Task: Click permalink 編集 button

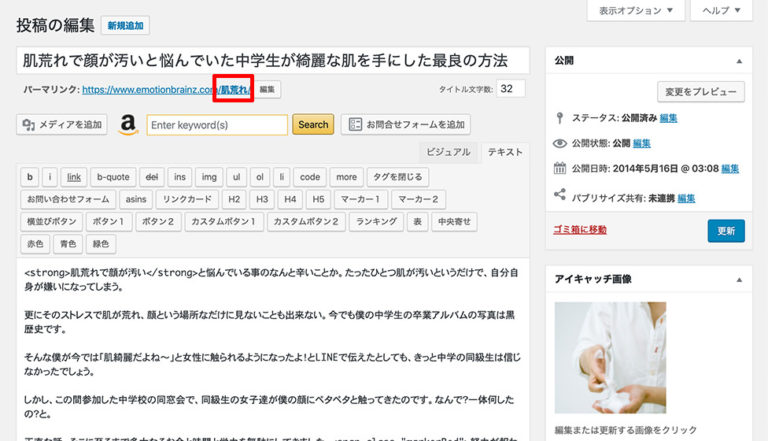Action: click(x=267, y=89)
